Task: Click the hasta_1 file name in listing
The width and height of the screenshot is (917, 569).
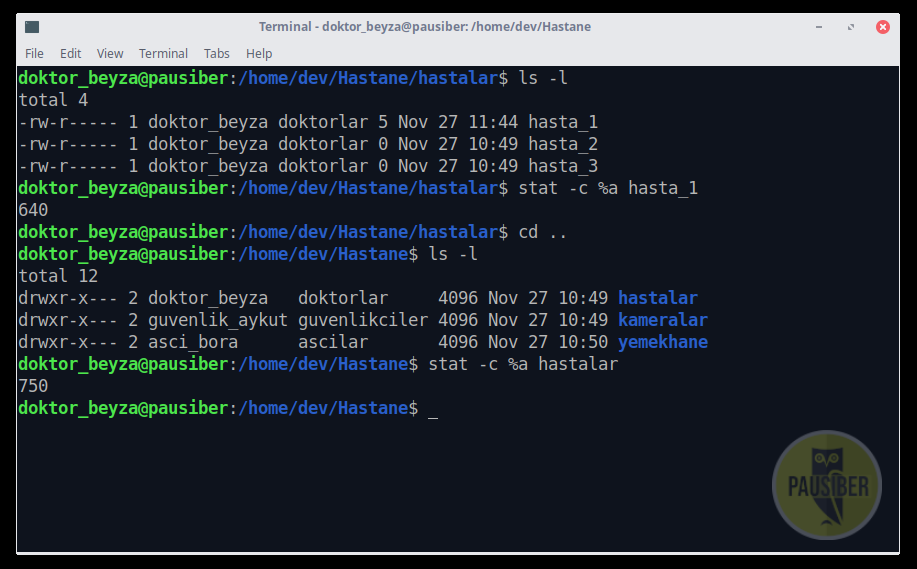Action: click(563, 122)
